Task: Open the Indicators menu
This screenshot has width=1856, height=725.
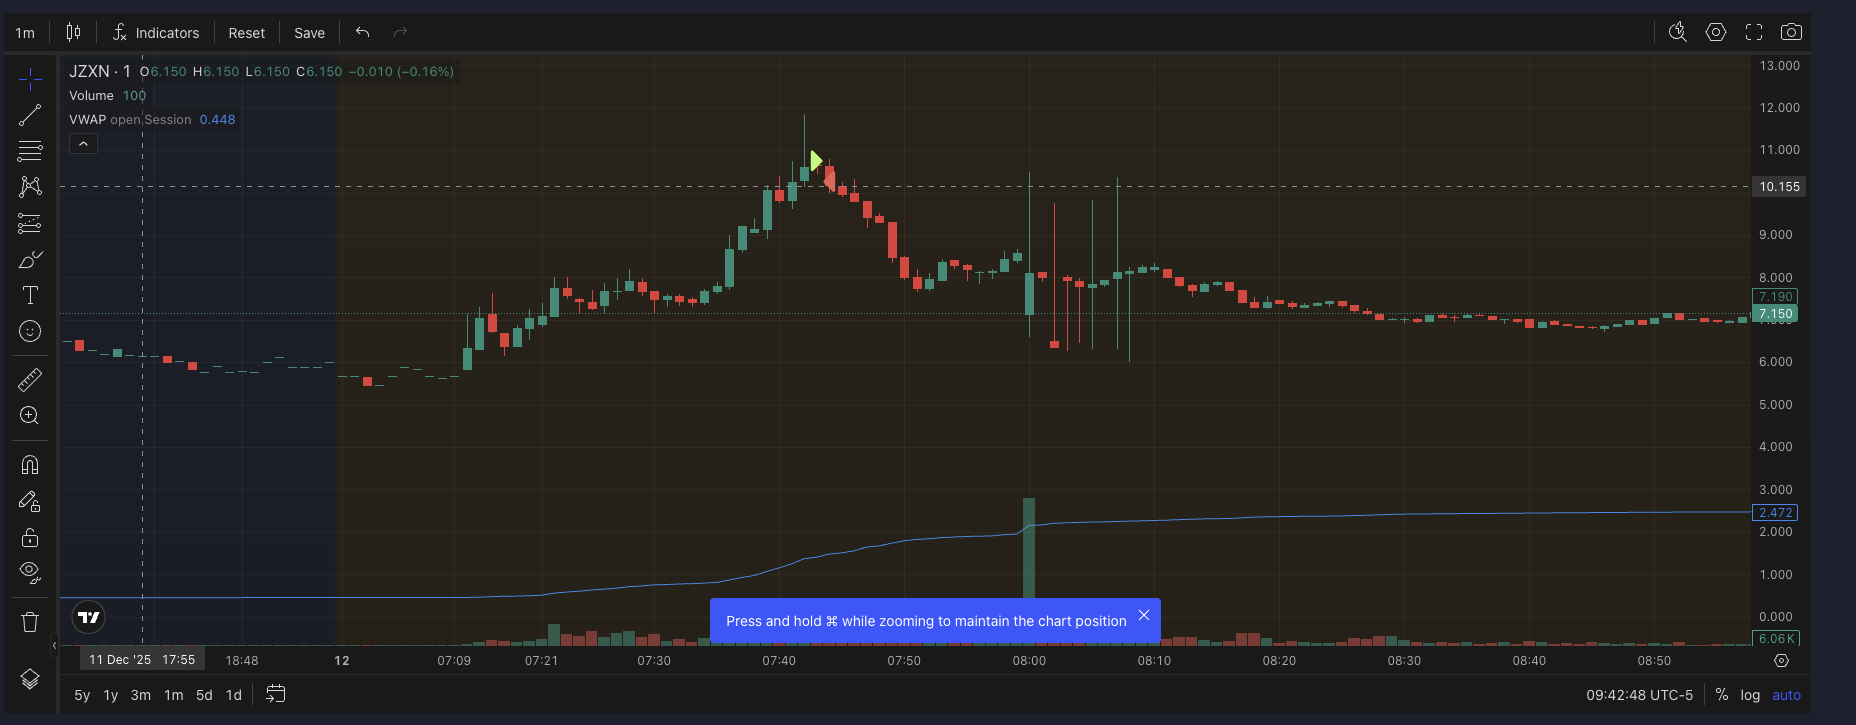Action: [156, 33]
